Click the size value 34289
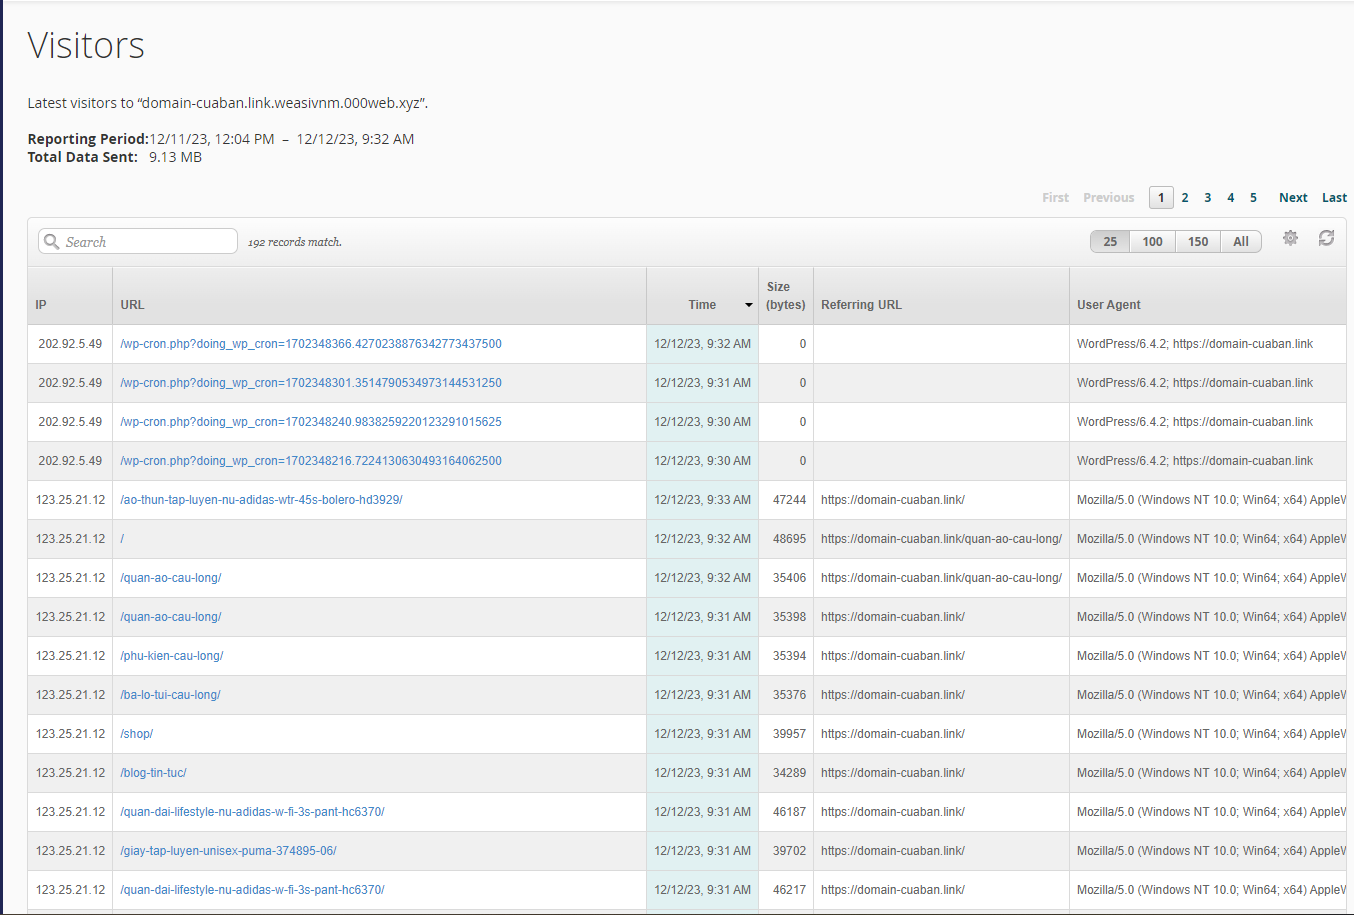 point(789,773)
